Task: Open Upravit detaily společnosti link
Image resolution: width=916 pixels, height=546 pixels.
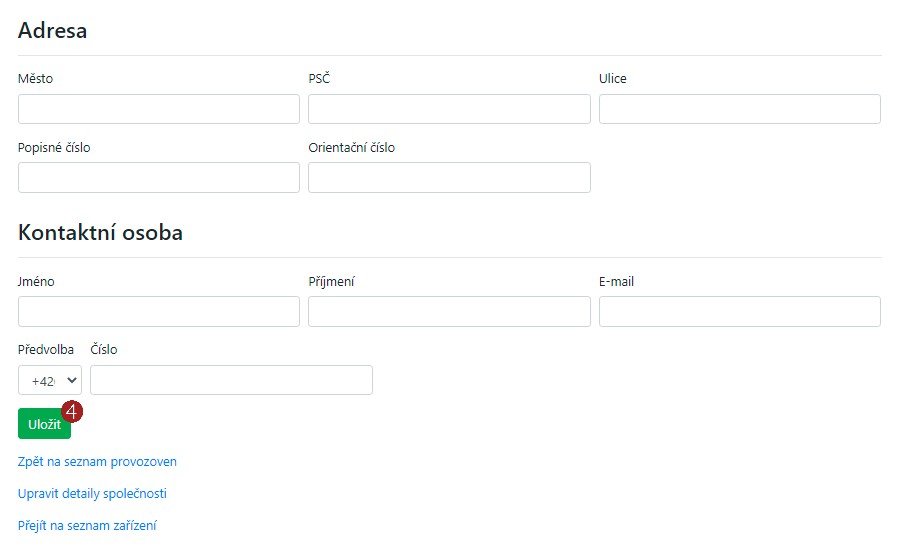Action: (92, 494)
